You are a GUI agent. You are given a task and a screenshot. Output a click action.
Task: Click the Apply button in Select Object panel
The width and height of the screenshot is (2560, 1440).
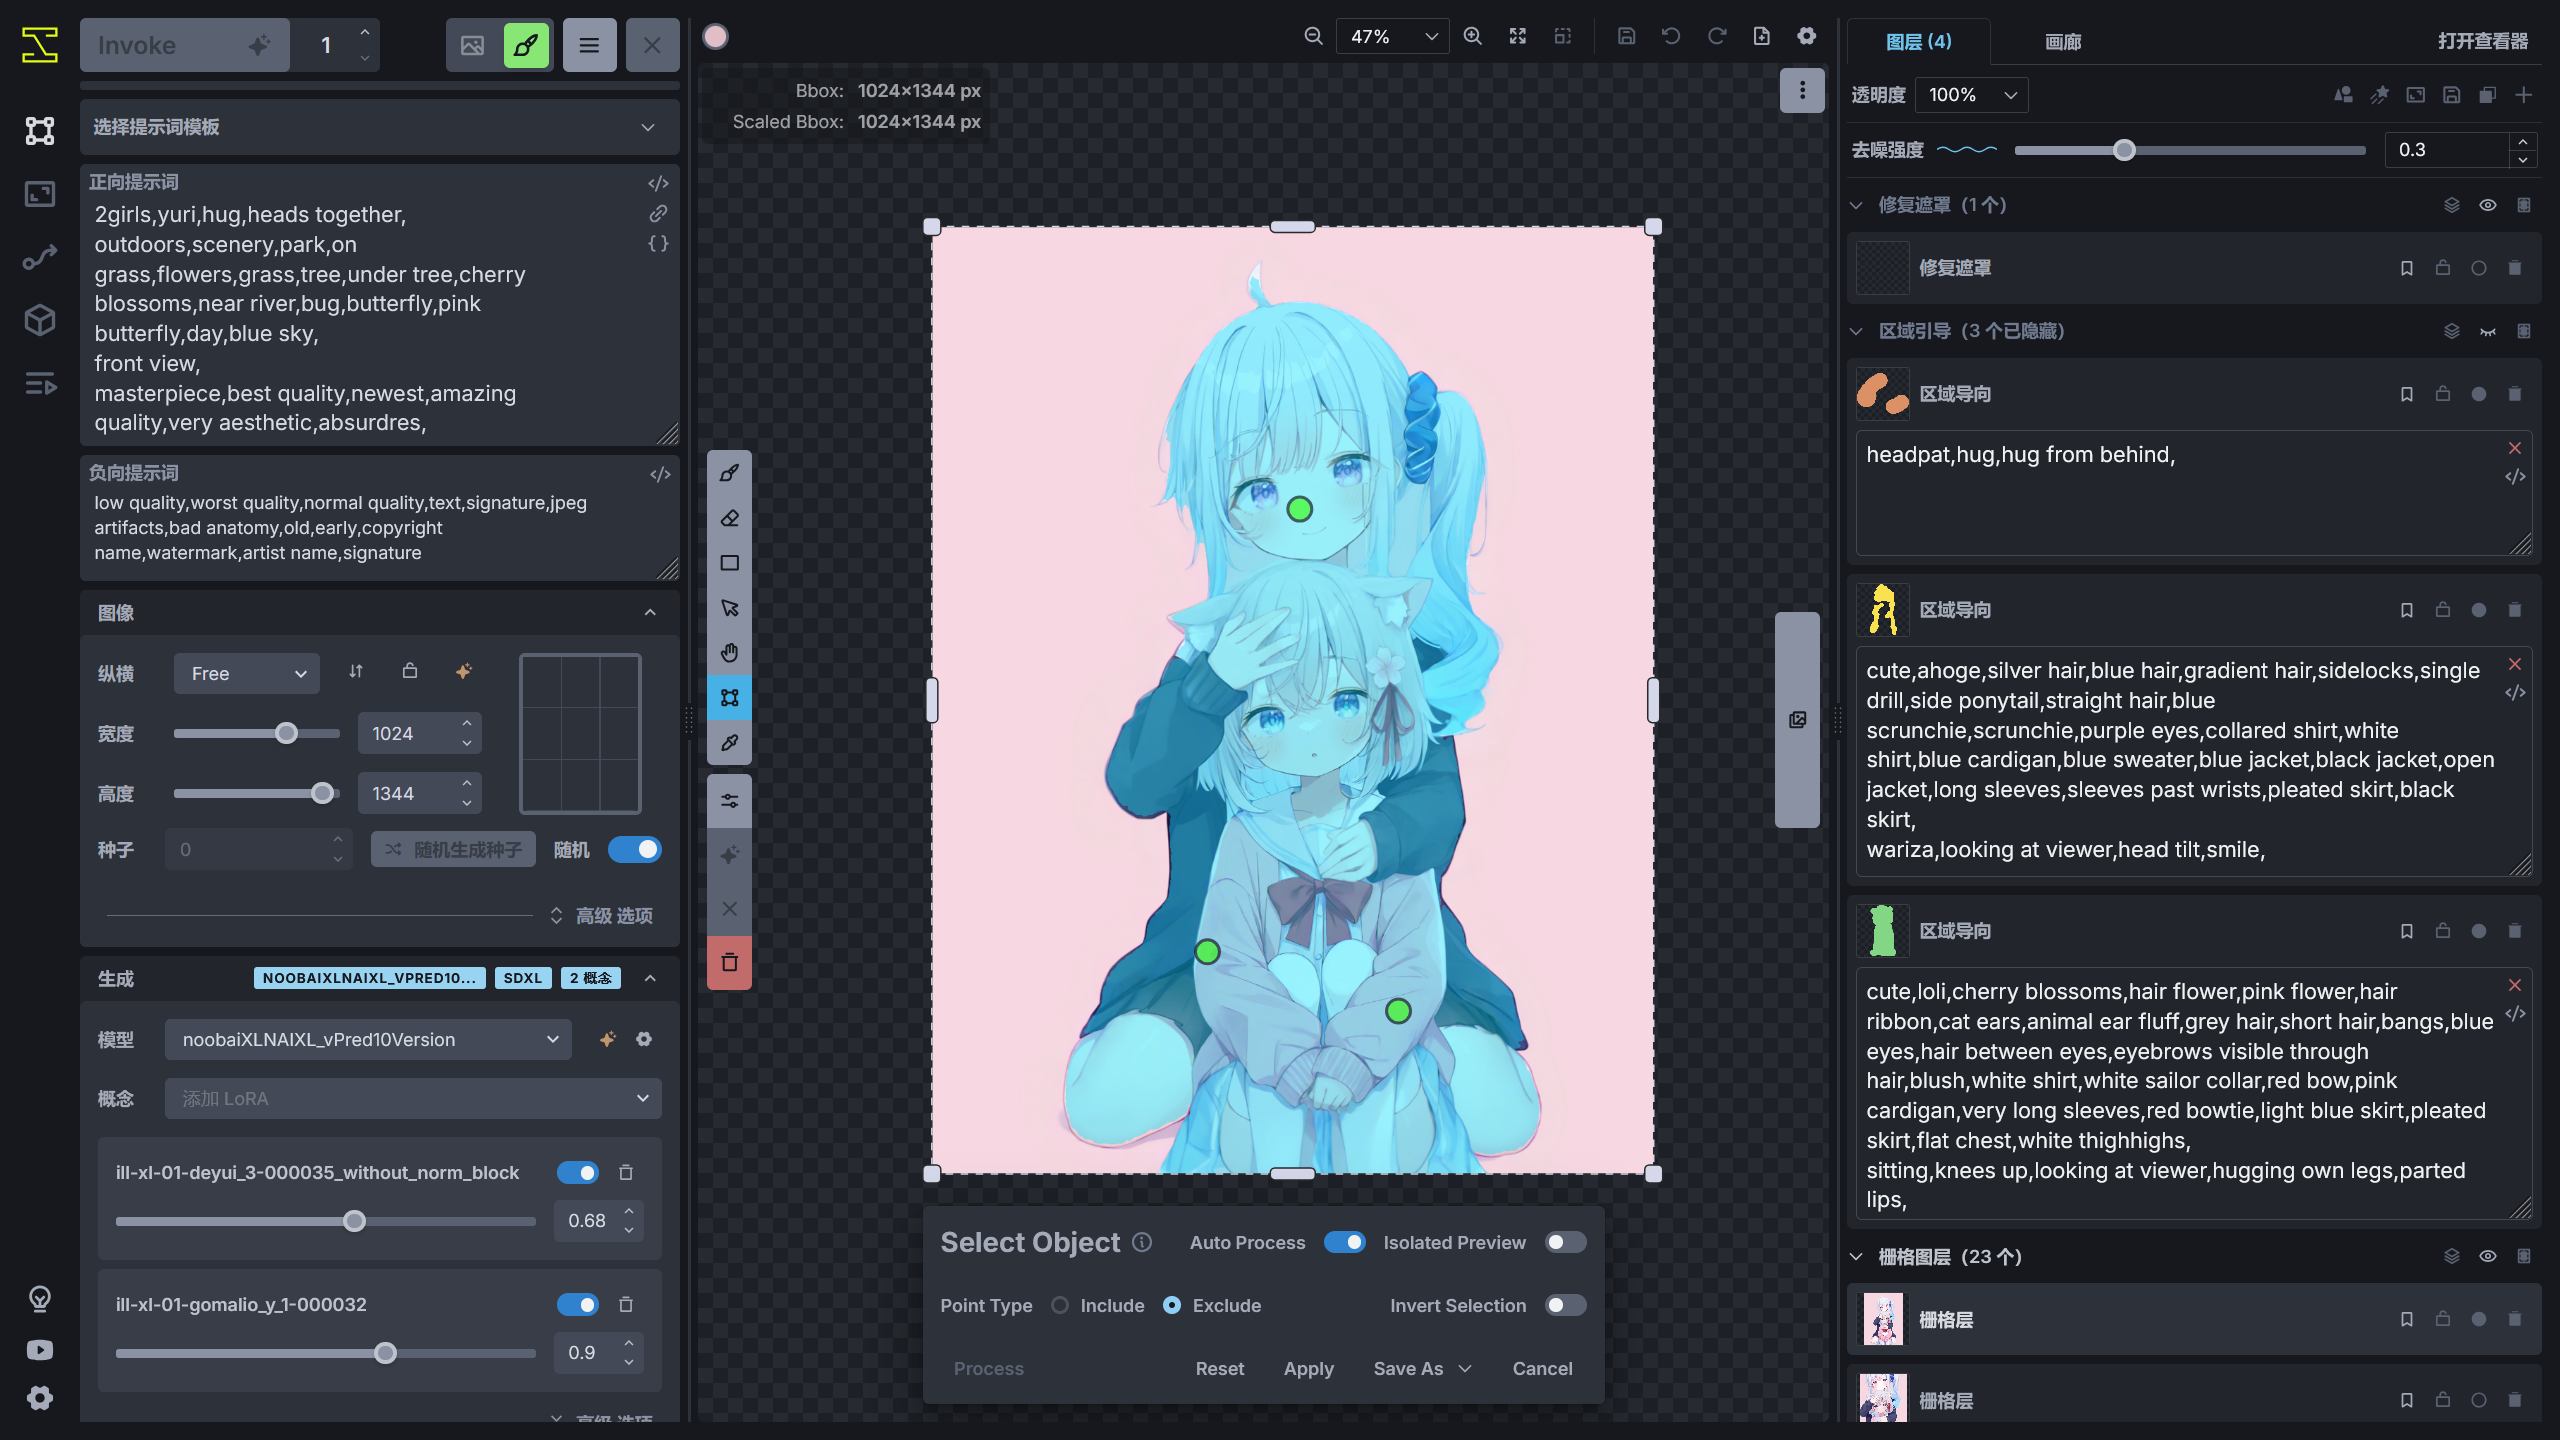coord(1308,1368)
